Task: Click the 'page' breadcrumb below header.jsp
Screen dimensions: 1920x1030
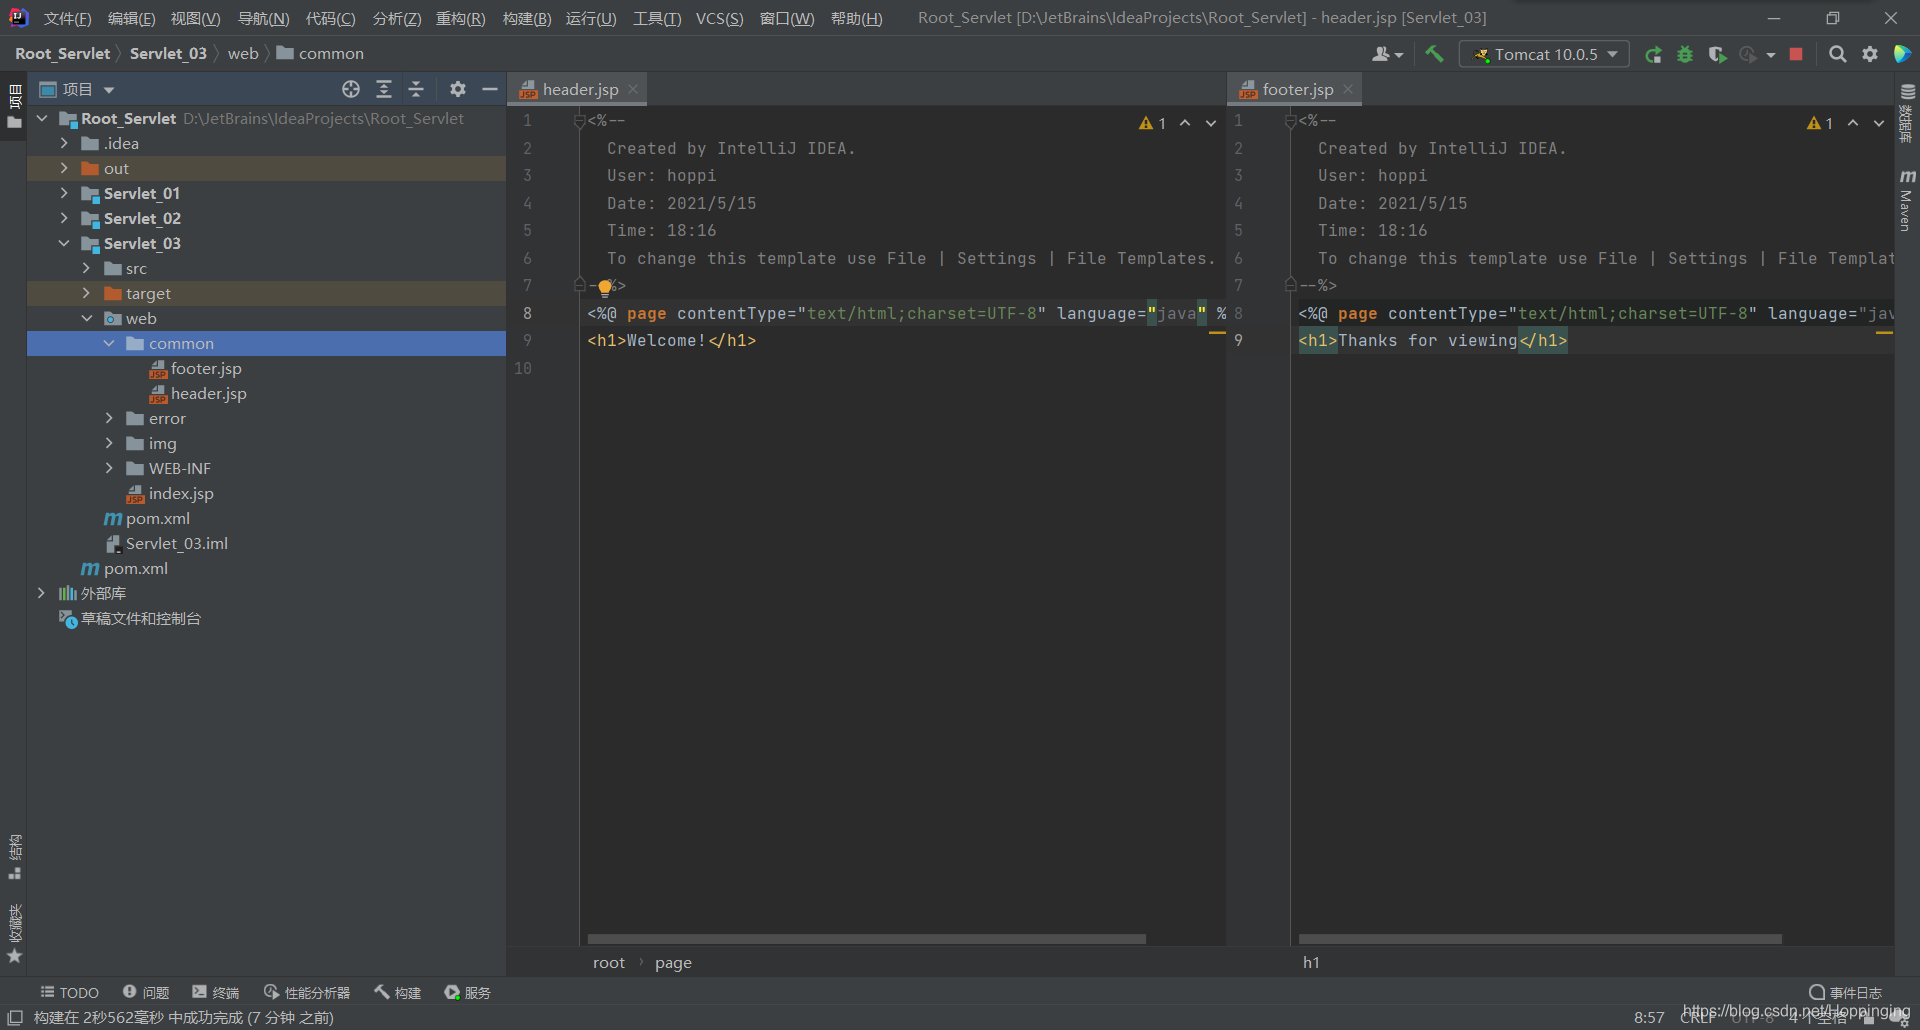Action: (x=673, y=962)
